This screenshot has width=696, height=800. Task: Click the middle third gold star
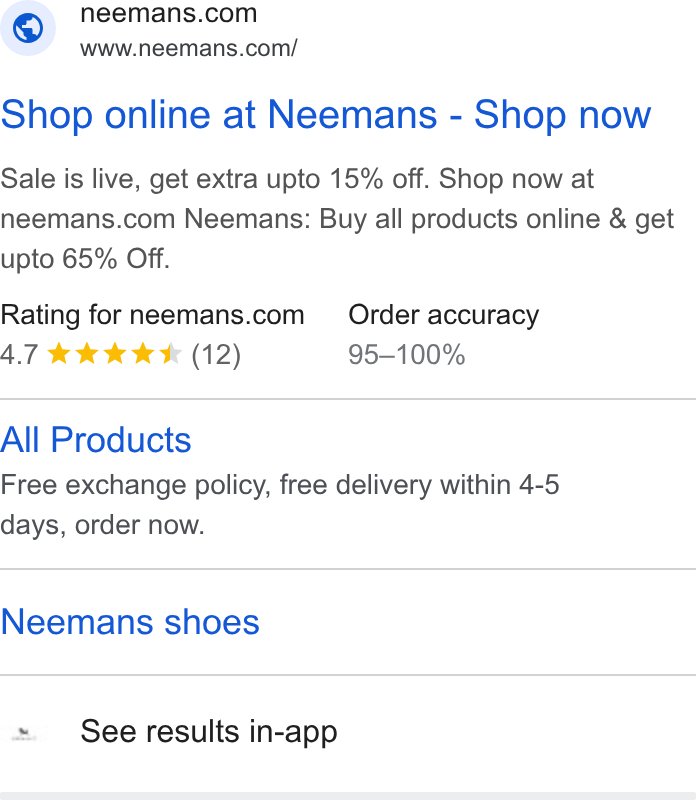tap(115, 354)
